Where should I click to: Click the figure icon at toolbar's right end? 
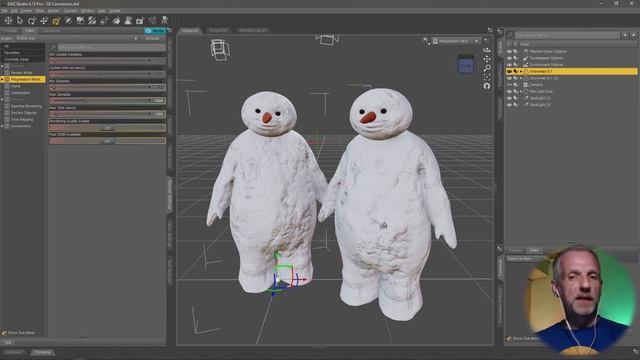(164, 20)
